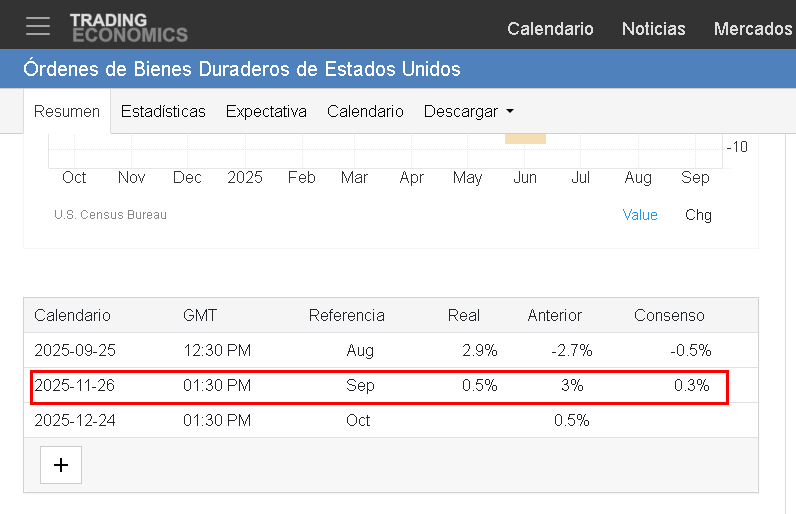Go to the Calendario tab below the title
The image size is (796, 514).
tap(365, 112)
